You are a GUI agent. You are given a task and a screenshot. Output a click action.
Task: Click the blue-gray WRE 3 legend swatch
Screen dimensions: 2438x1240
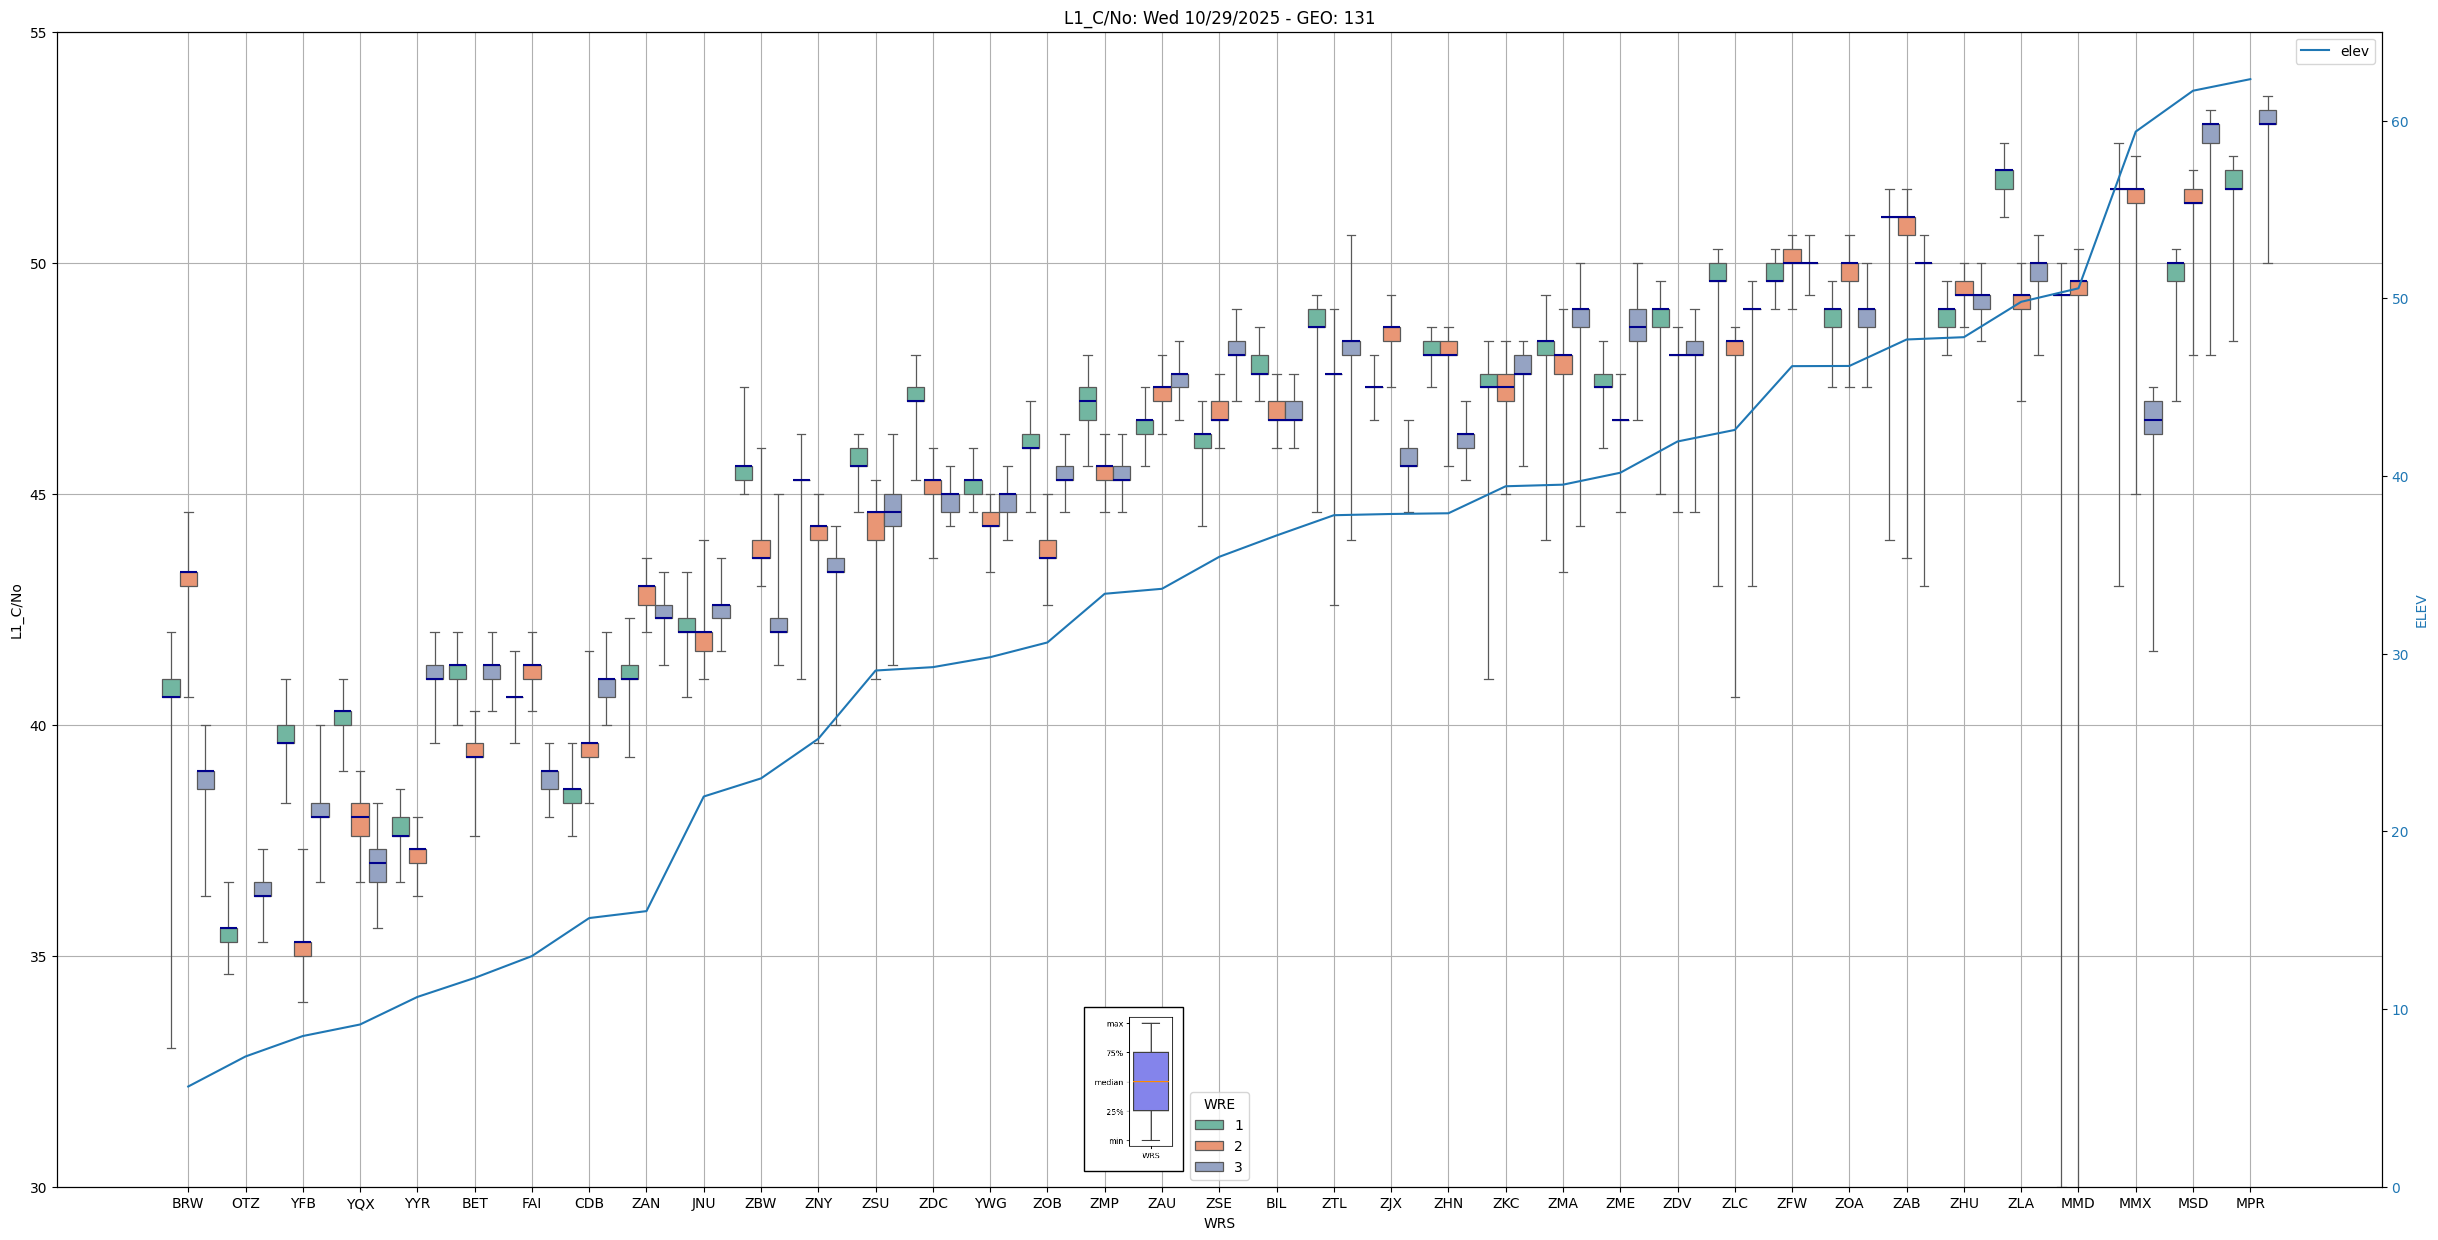coord(1208,1167)
